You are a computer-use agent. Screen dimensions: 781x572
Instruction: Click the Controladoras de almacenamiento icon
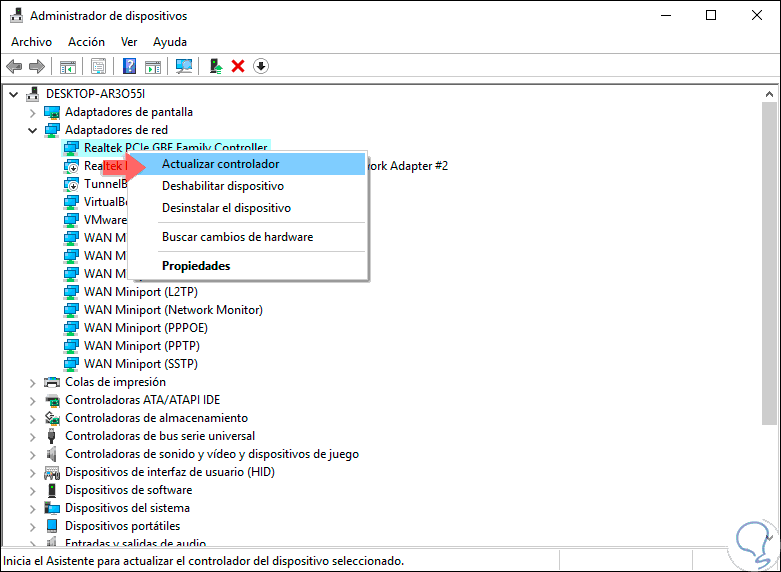[x=52, y=418]
